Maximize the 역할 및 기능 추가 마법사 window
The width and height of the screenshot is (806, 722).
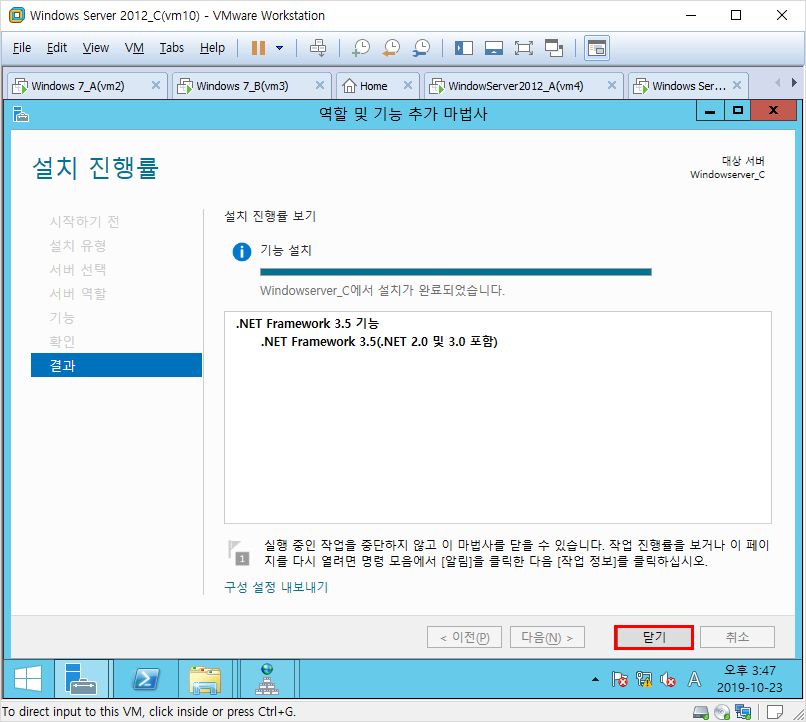pyautogui.click(x=738, y=111)
